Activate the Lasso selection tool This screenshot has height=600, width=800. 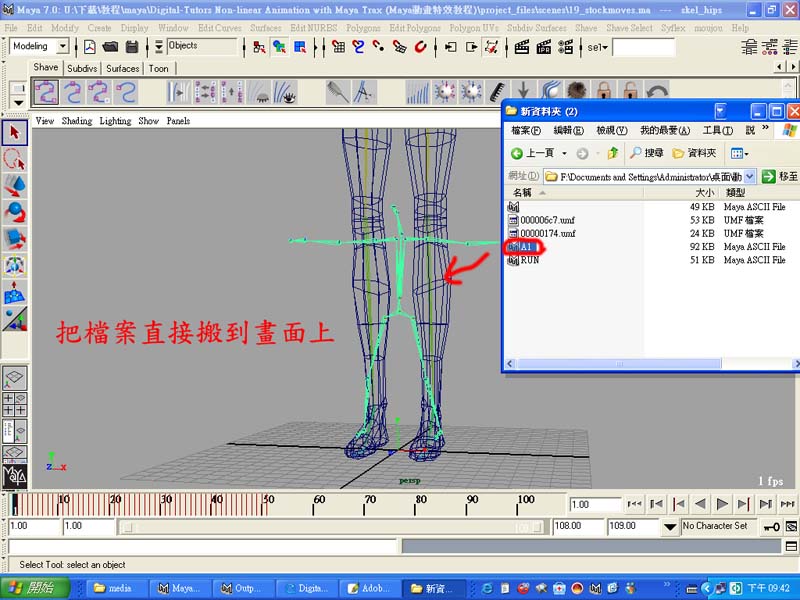[15, 160]
